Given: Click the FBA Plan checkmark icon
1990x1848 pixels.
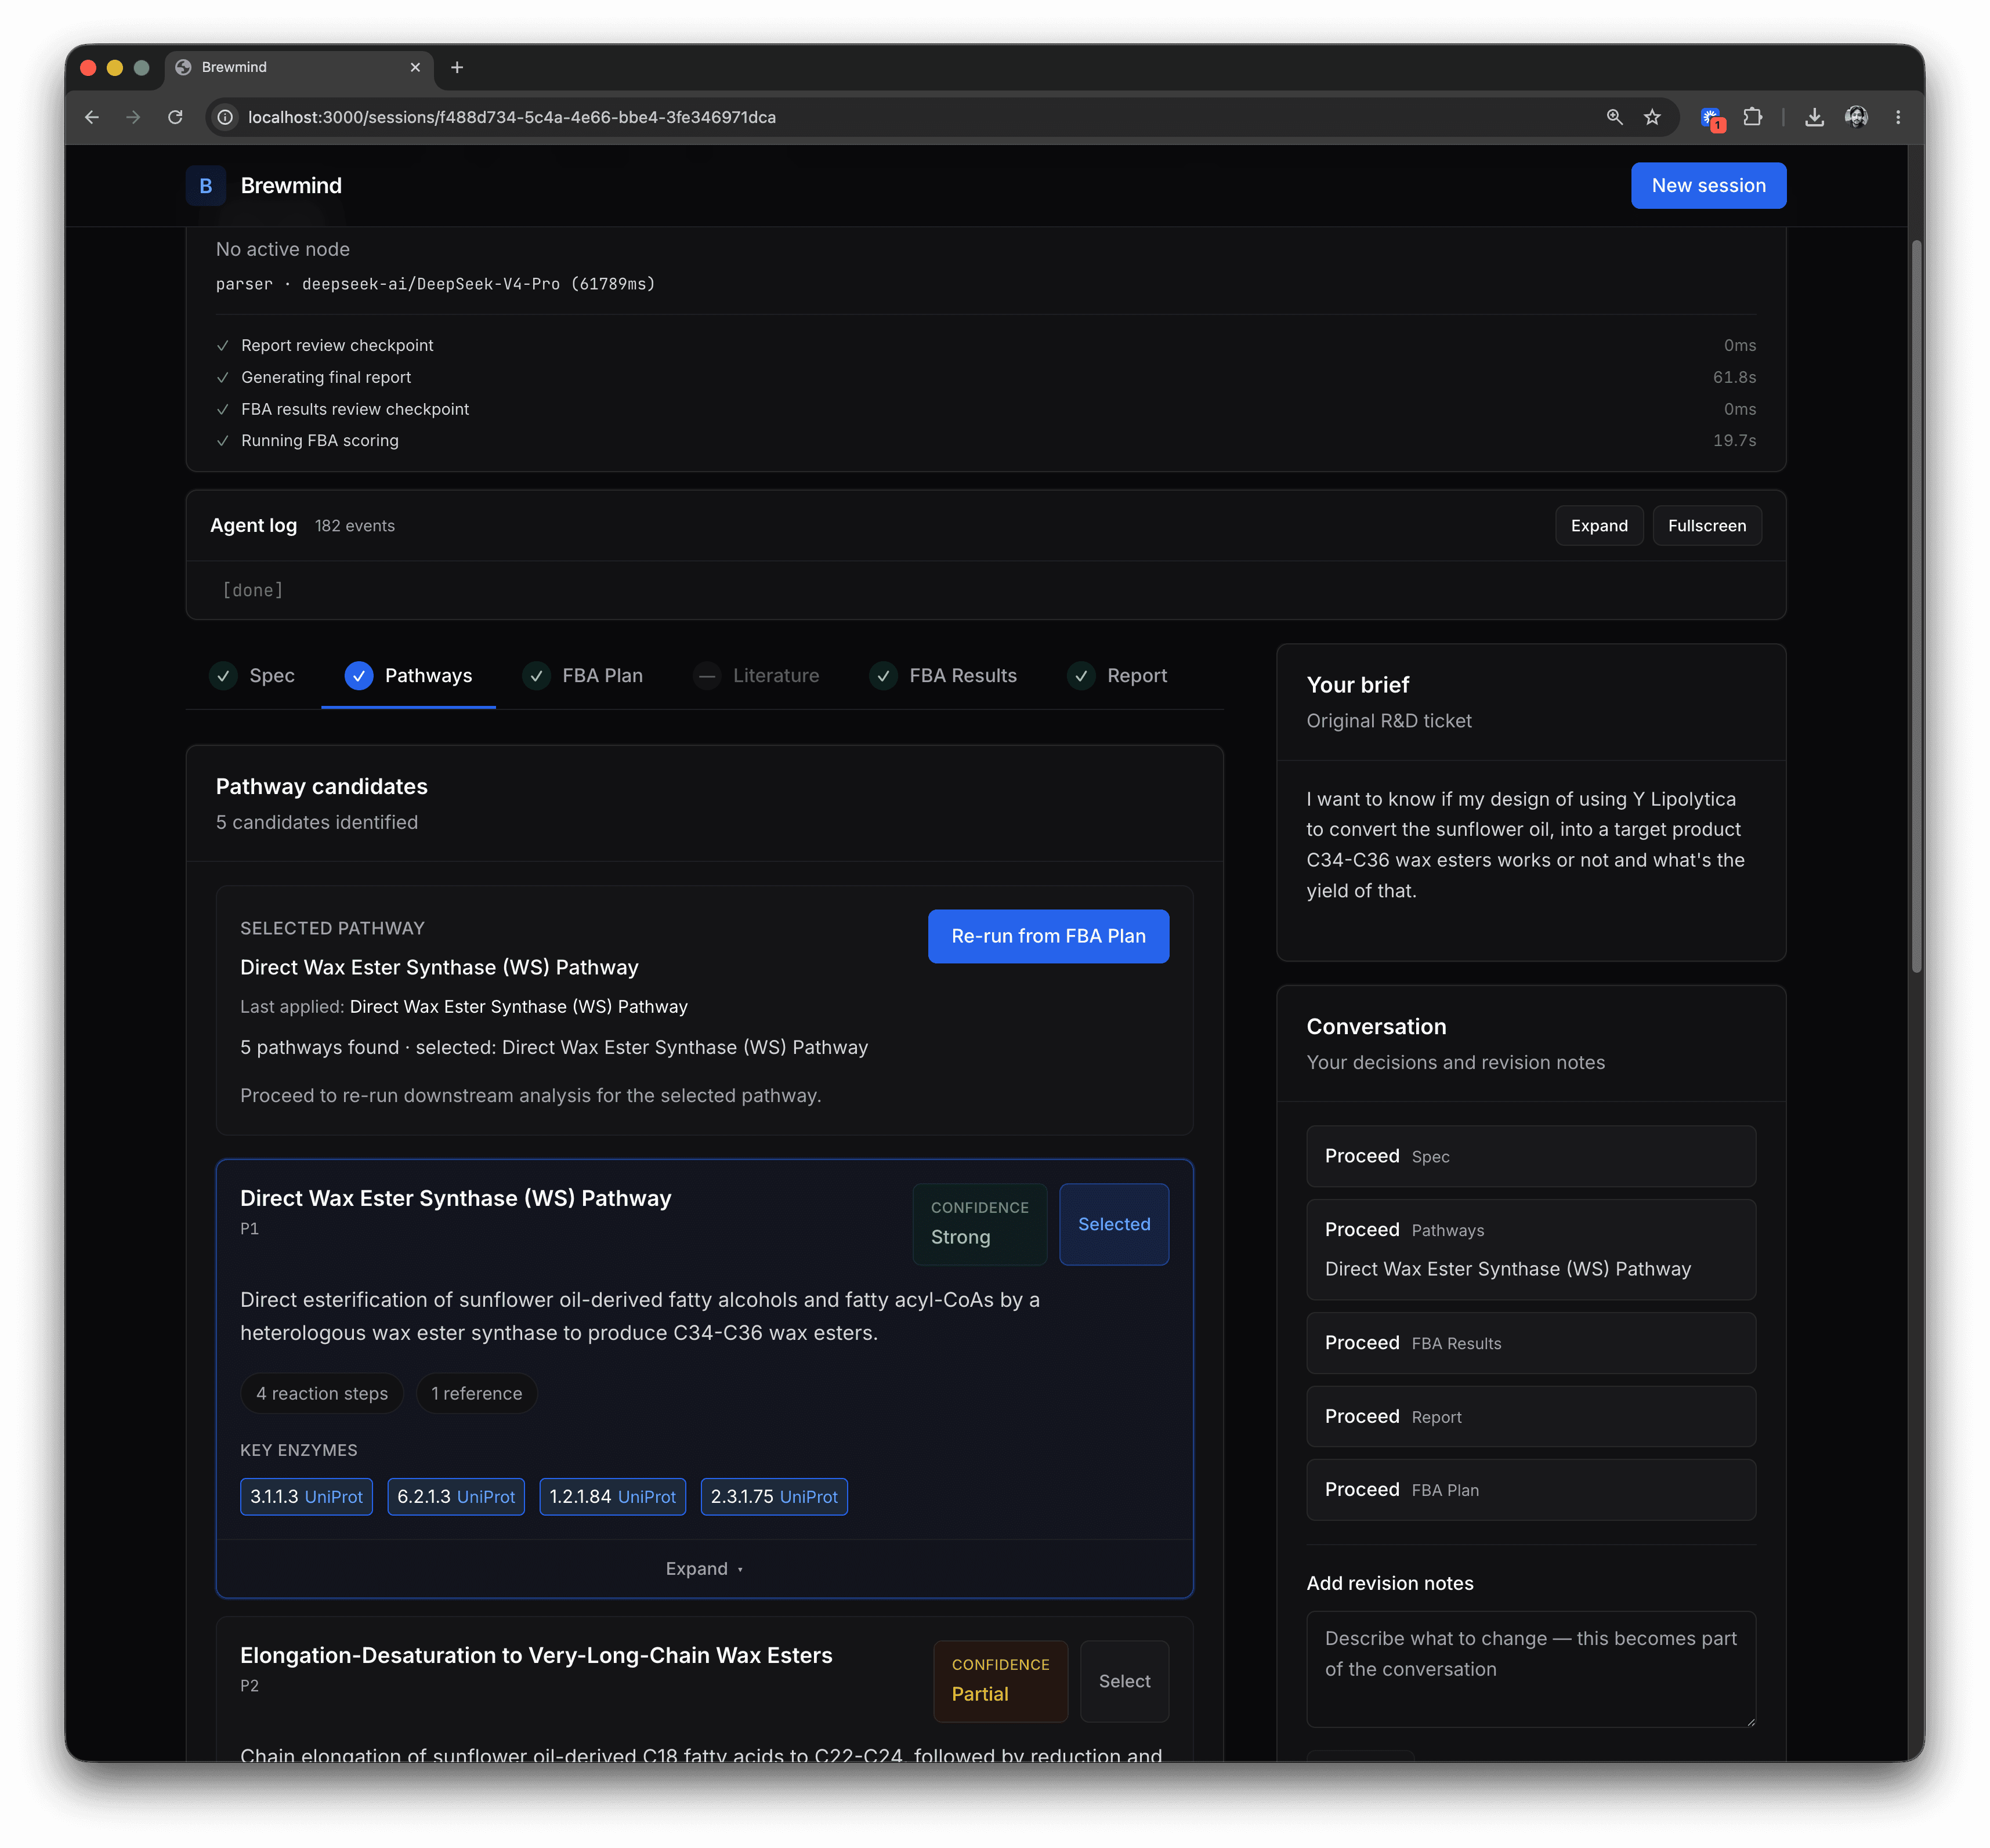Looking at the screenshot, I should [x=536, y=676].
